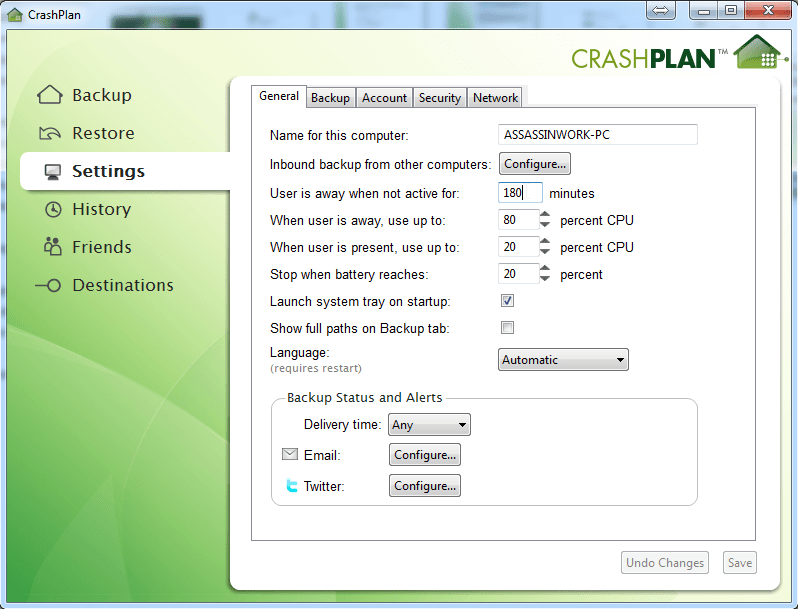Screen dimensions: 798x609
Task: Click the CrashPlan title bar app icon
Action: click(x=15, y=15)
